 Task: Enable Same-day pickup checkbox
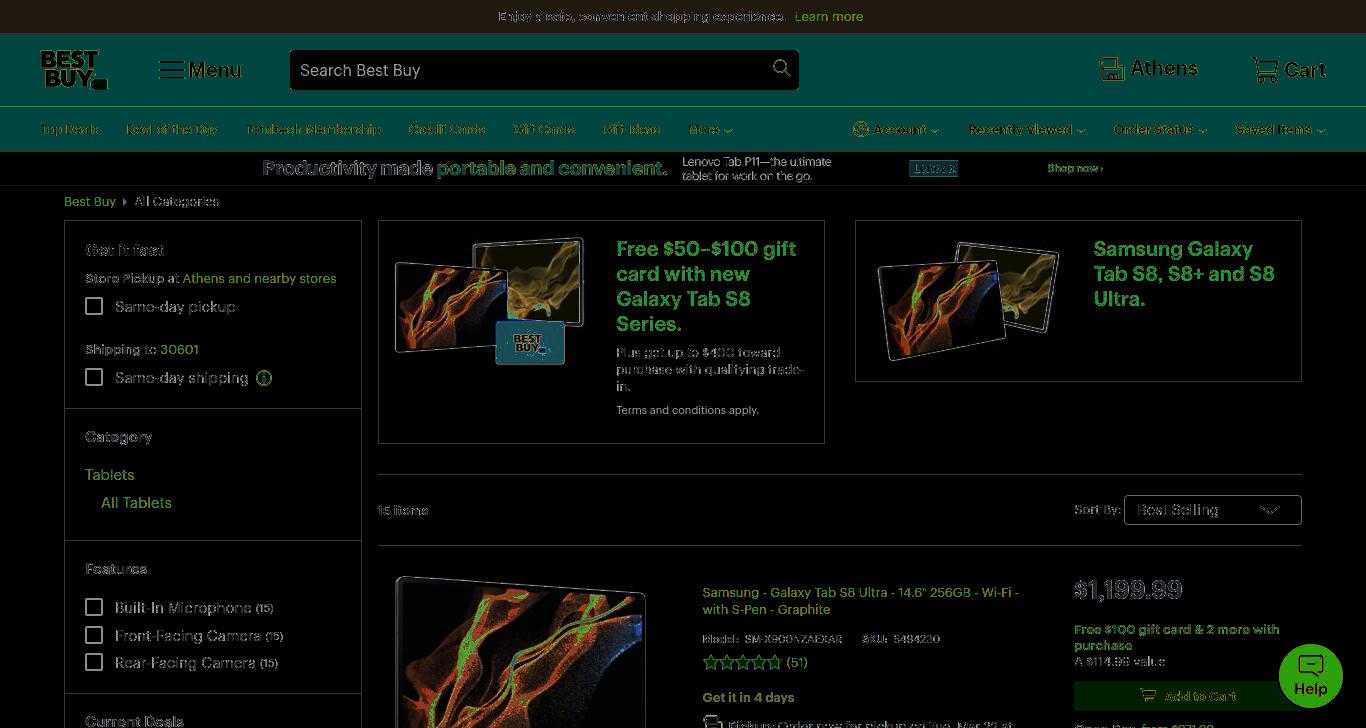pos(94,306)
